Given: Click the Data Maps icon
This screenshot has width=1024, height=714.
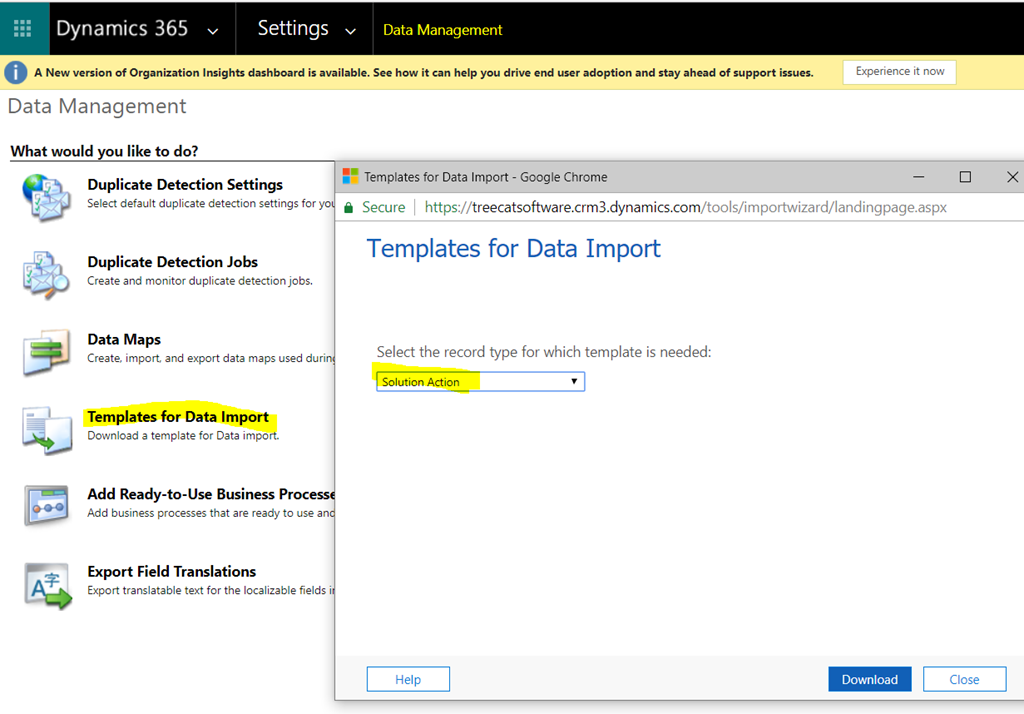Looking at the screenshot, I should pyautogui.click(x=46, y=352).
